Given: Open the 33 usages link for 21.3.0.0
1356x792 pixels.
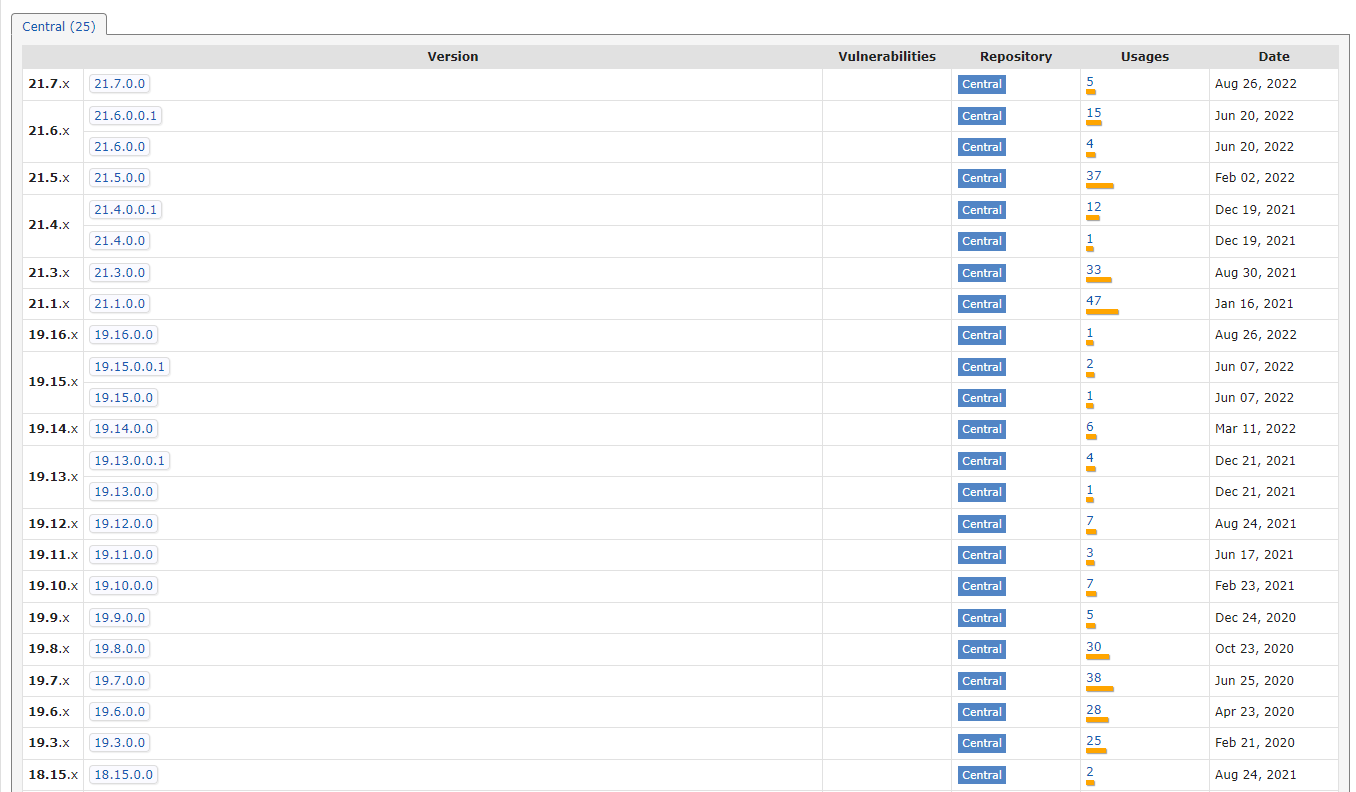Looking at the screenshot, I should pyautogui.click(x=1094, y=270).
